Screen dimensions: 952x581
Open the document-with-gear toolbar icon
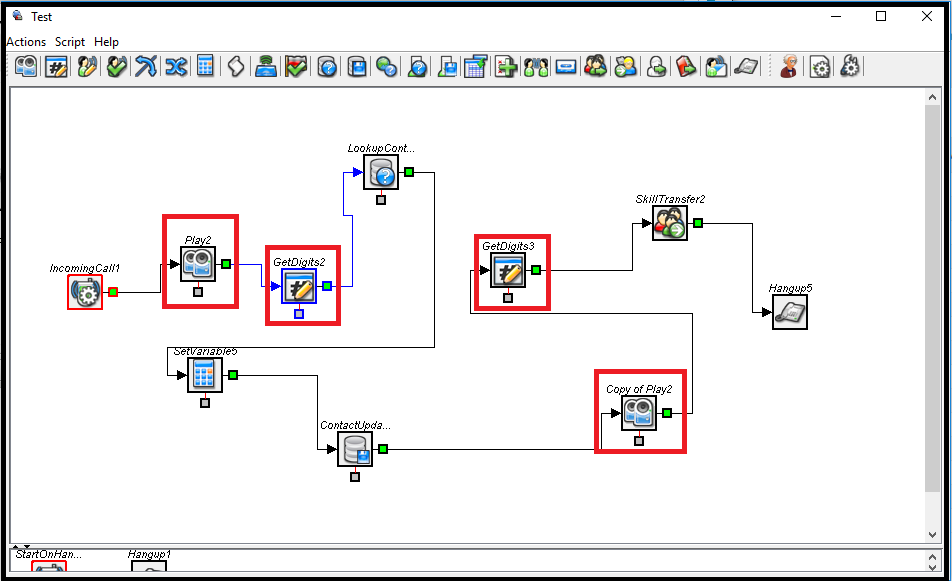[x=820, y=66]
